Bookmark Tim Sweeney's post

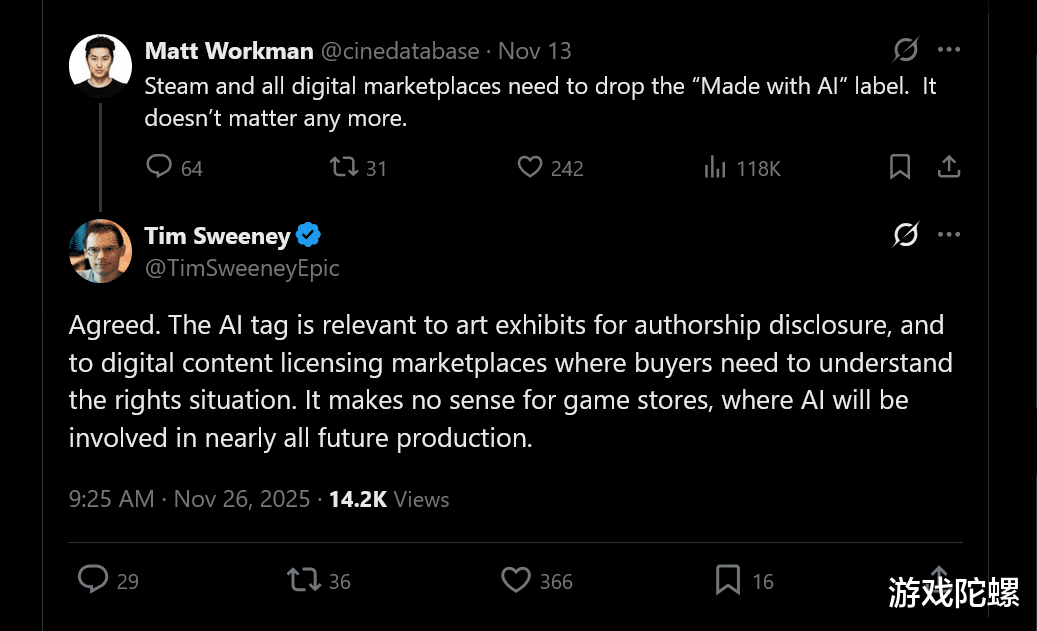[x=728, y=579]
